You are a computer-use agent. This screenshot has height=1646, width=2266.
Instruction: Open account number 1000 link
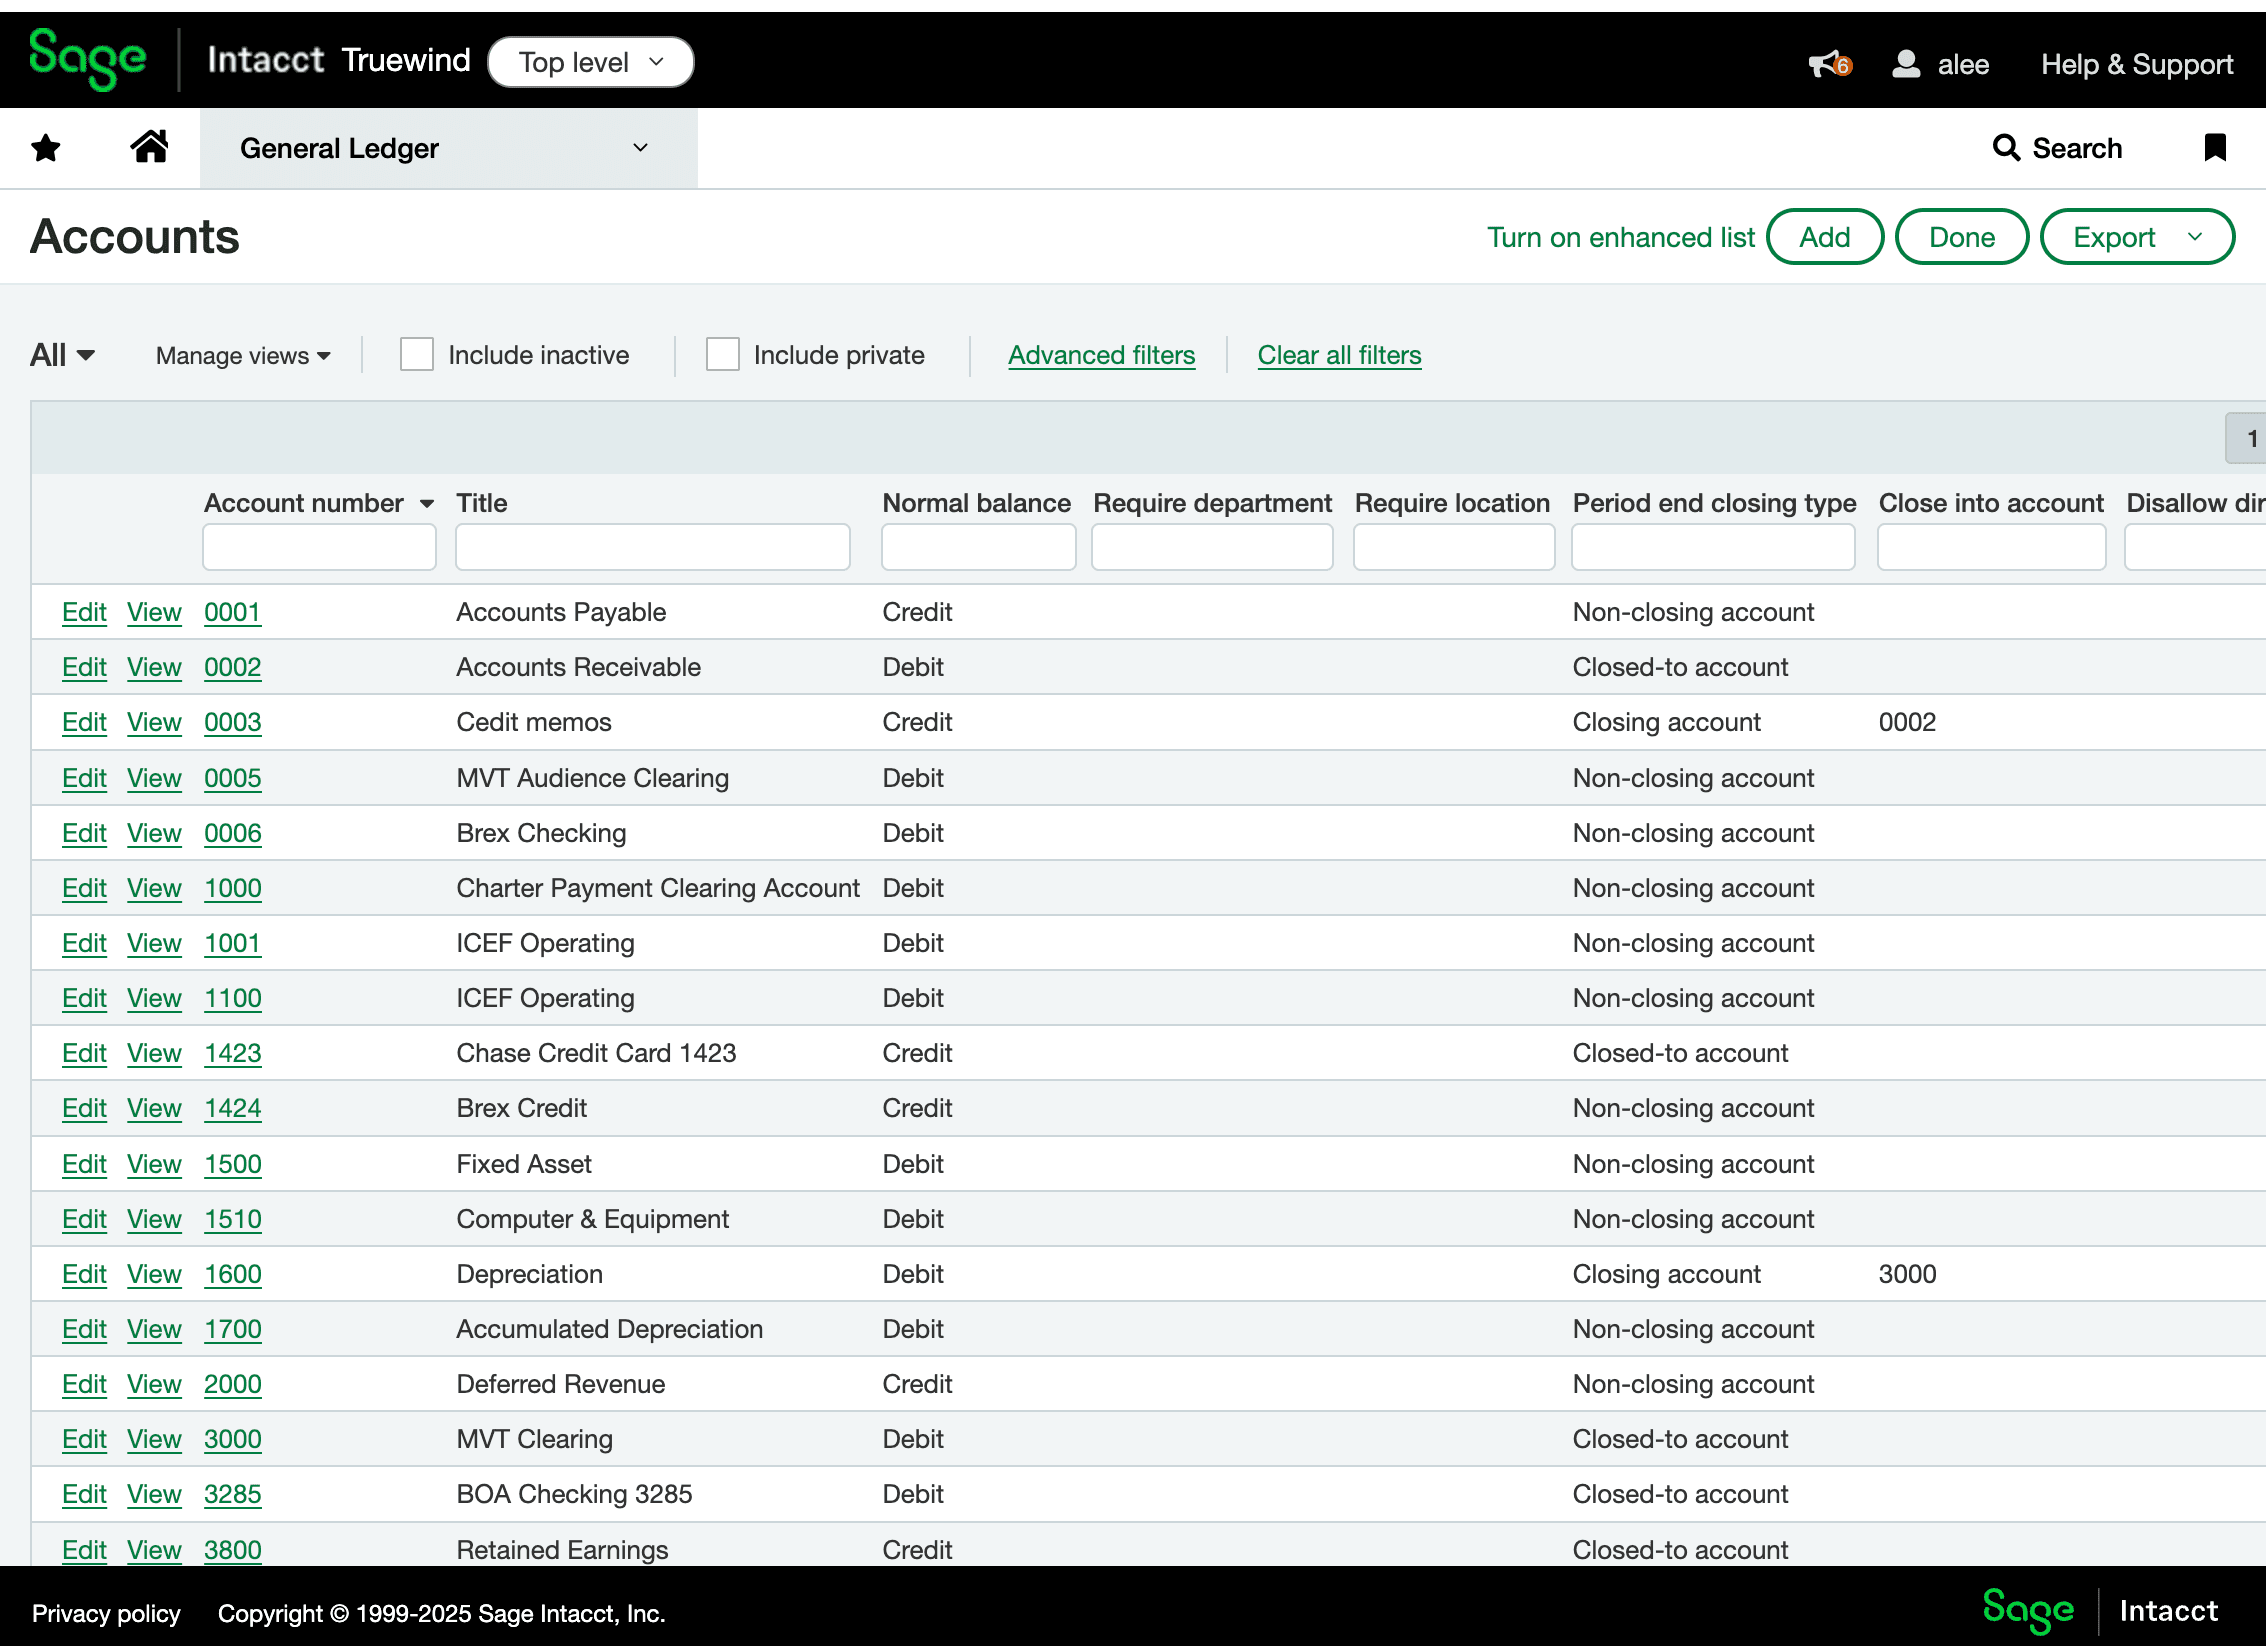coord(232,888)
